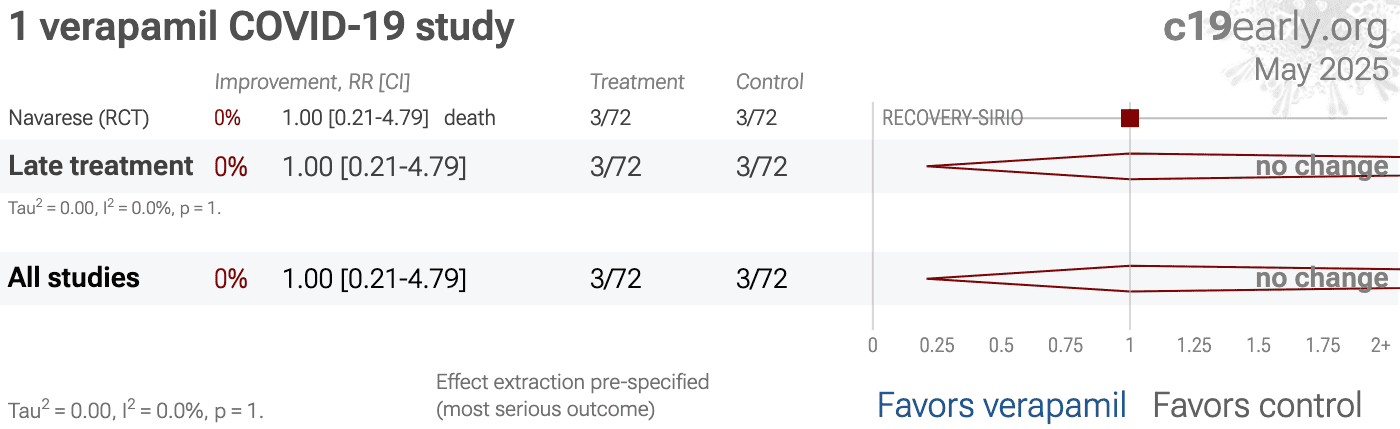Viewport: 1400px width, 429px height.
Task: Click the Late treatment row heading
Action: [x=101, y=166]
